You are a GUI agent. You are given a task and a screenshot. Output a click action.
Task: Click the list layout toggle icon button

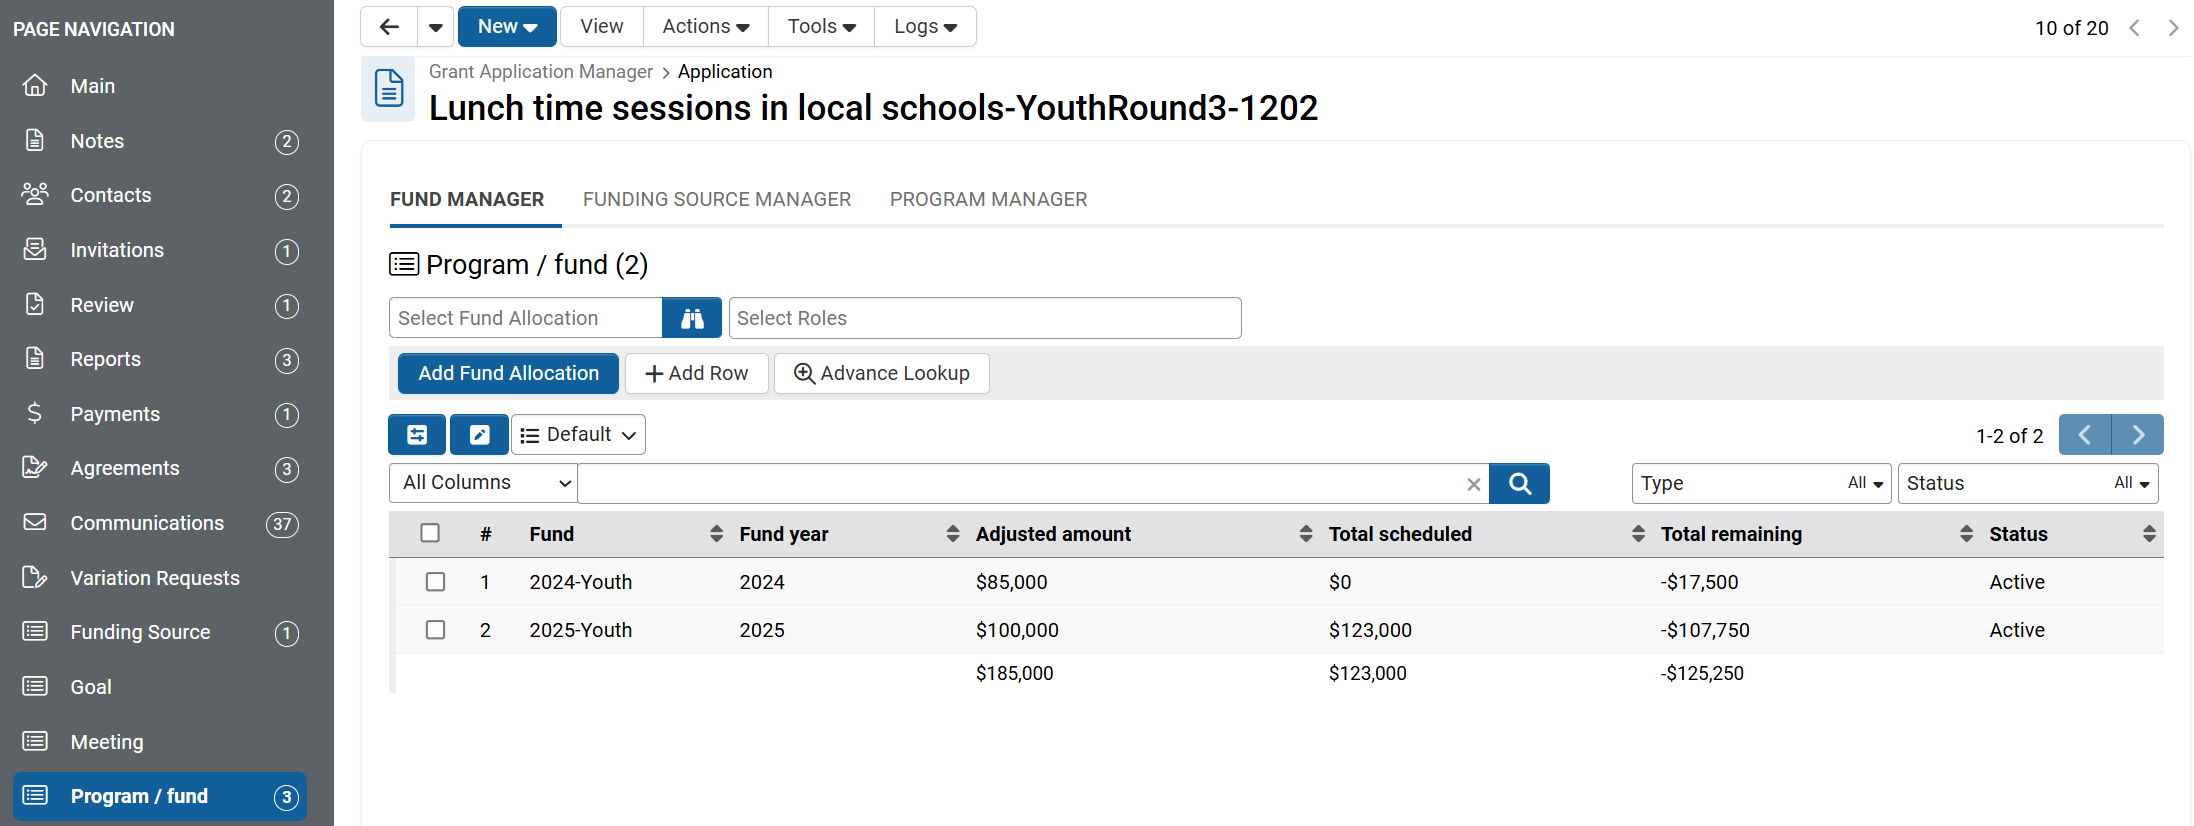point(417,435)
